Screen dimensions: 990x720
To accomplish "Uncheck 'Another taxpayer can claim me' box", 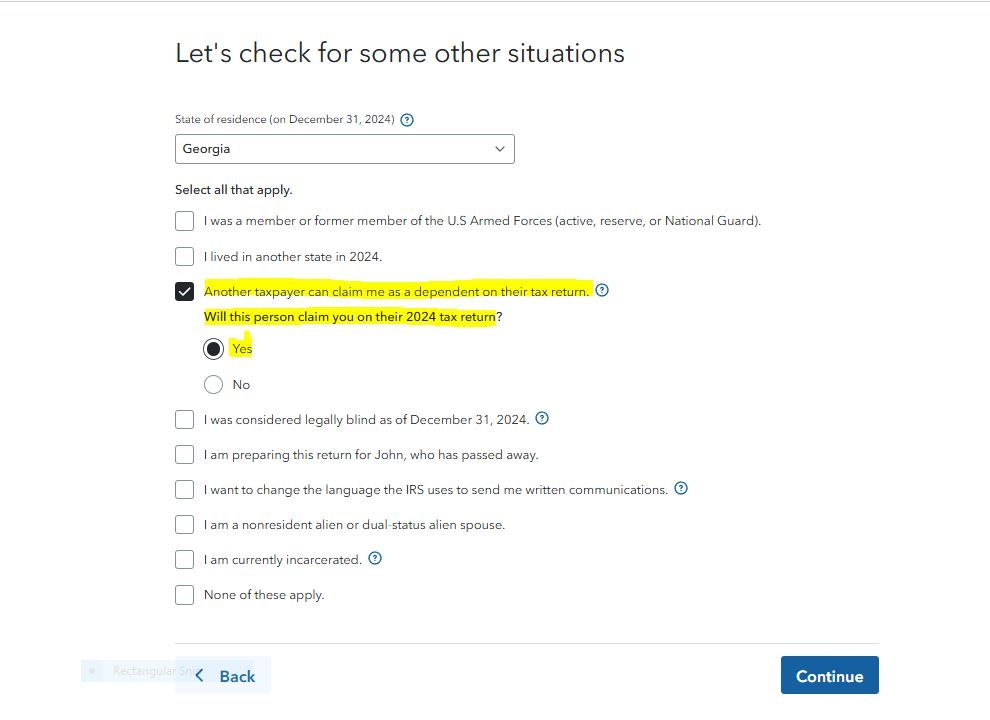I will click(184, 291).
